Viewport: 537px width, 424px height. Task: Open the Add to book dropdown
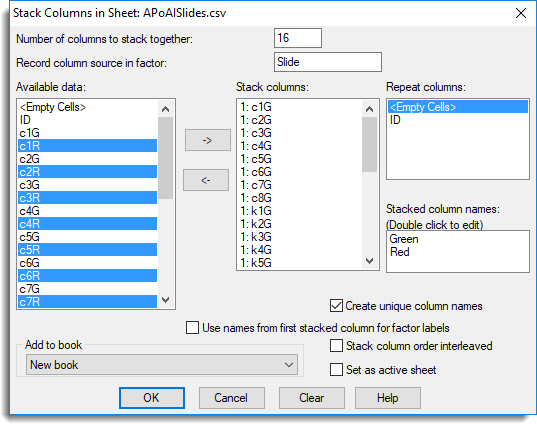(162, 365)
